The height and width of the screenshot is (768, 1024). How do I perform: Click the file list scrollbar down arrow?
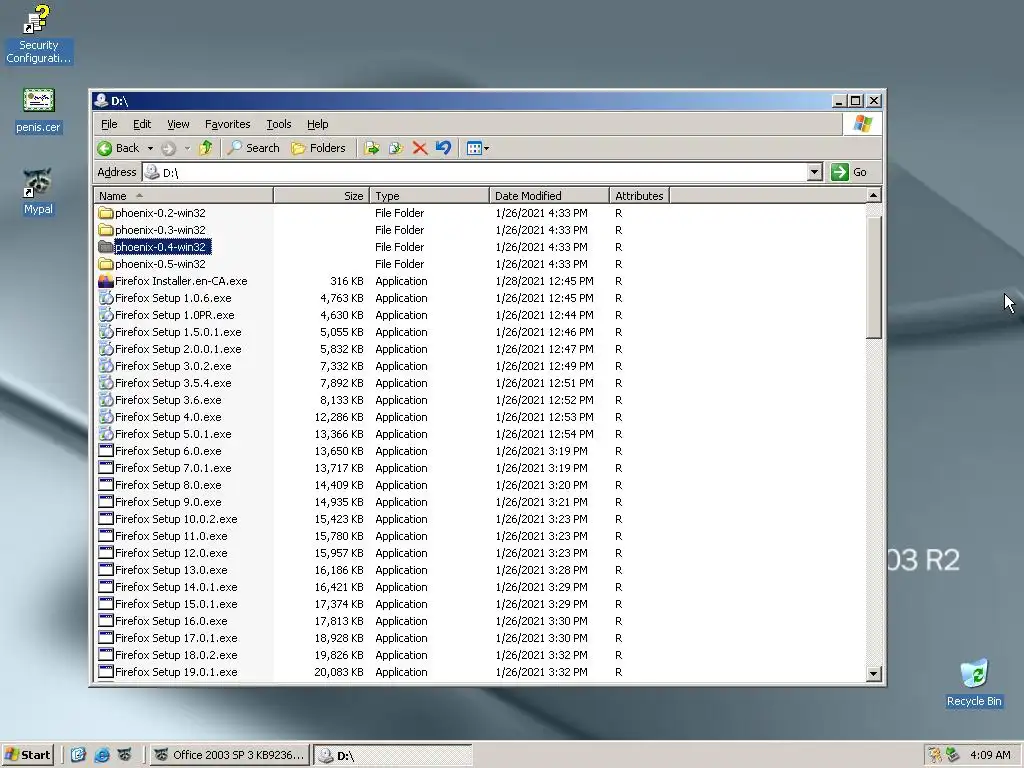pyautogui.click(x=874, y=673)
